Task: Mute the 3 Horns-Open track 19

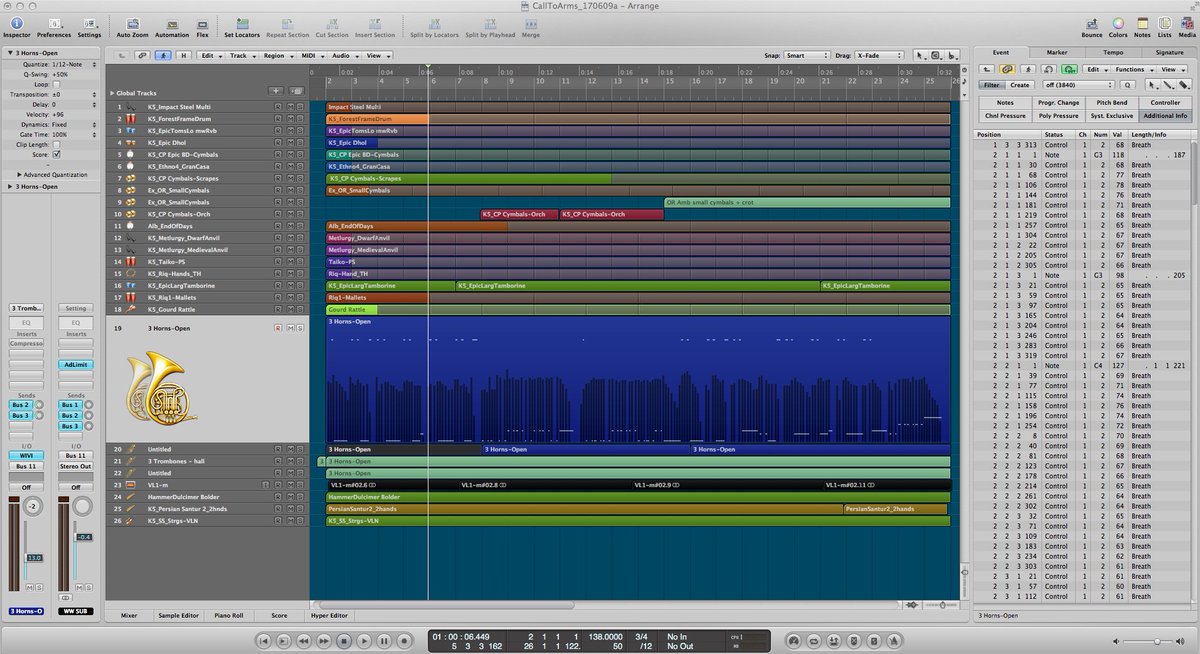Action: [x=291, y=328]
